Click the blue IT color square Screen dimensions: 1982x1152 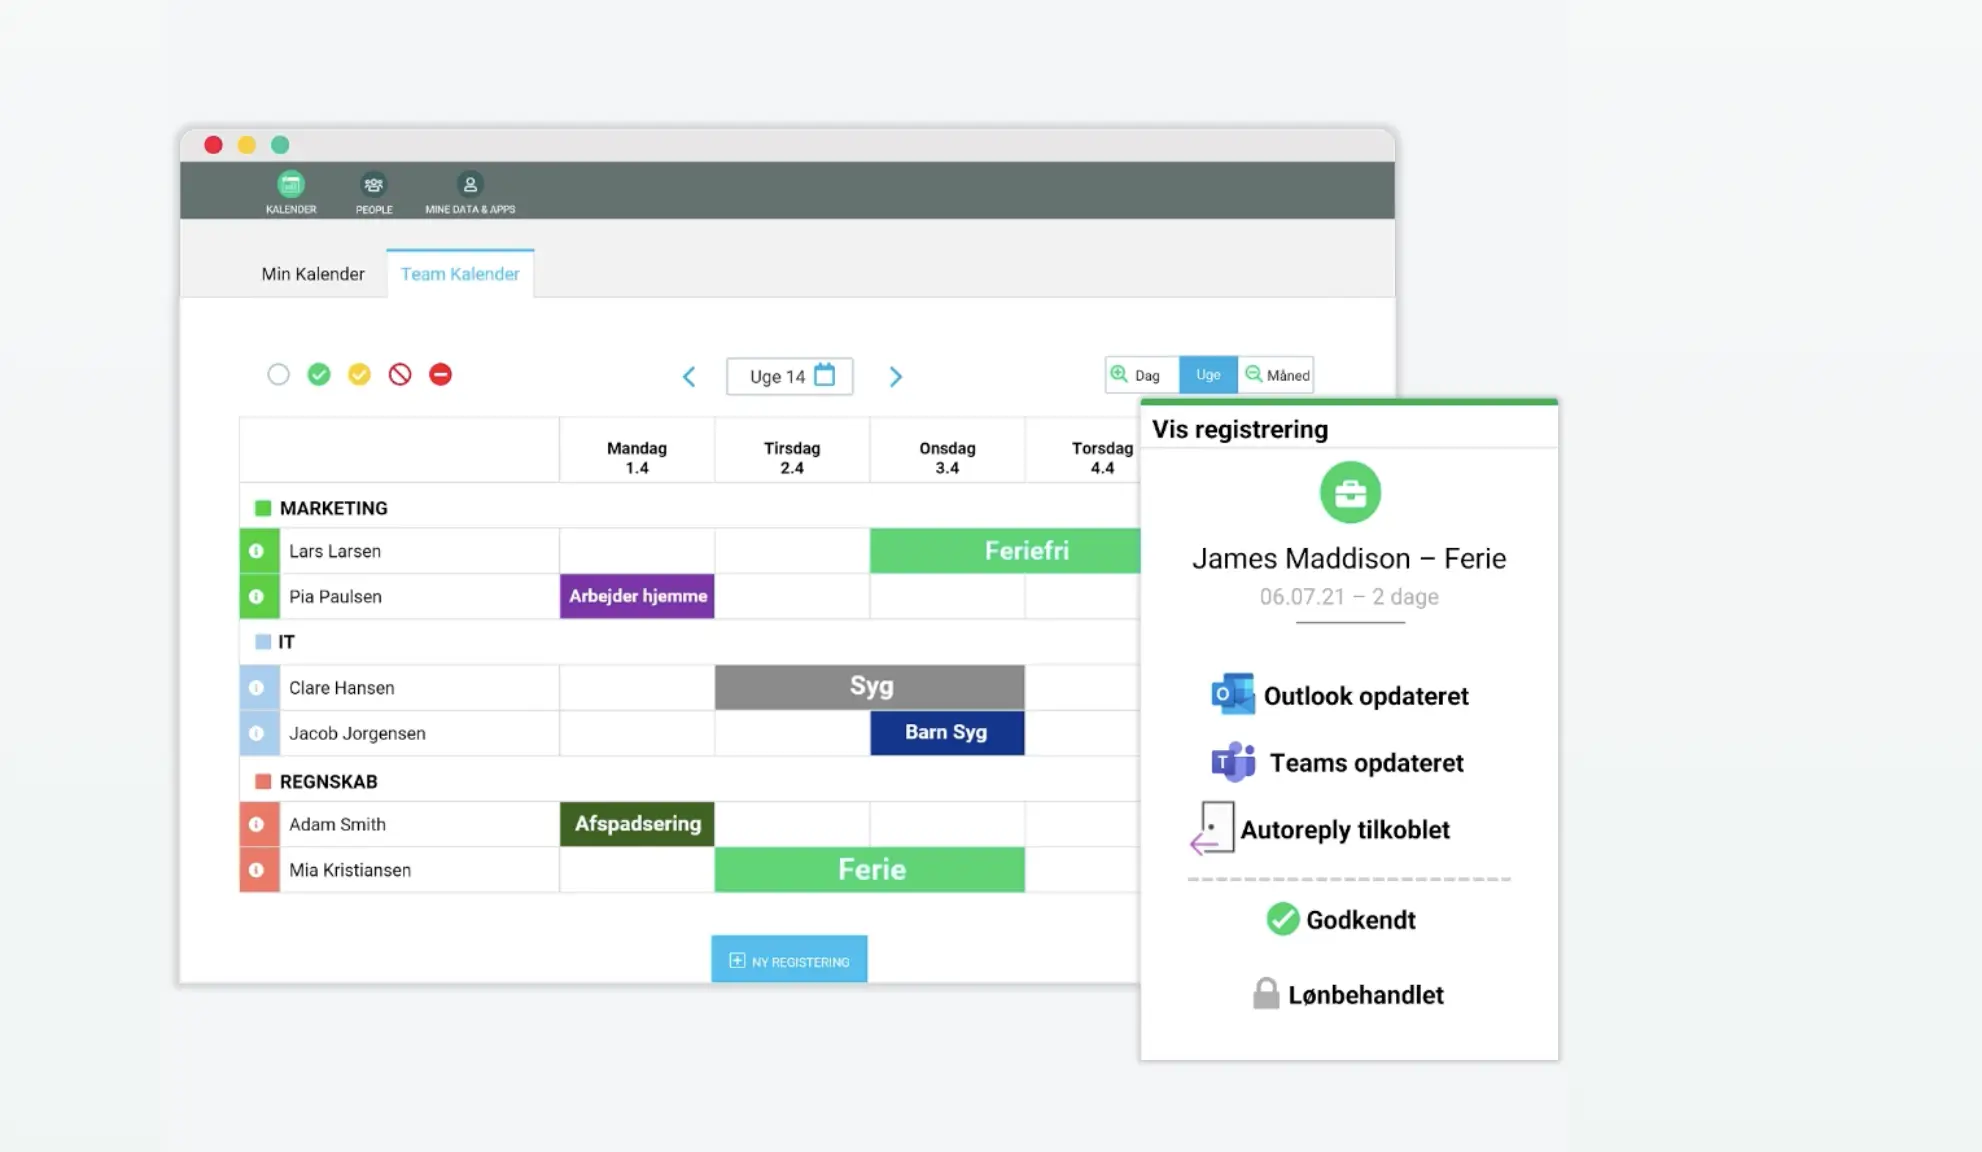tap(263, 642)
